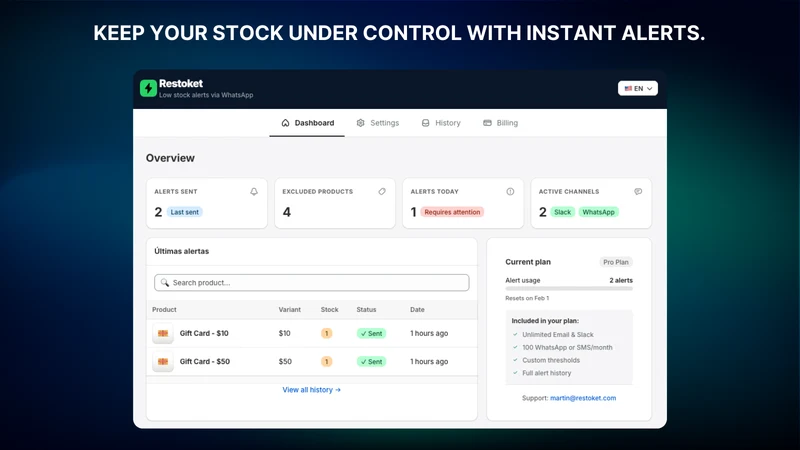Click the info icon in Alerts Today card

[510, 192]
